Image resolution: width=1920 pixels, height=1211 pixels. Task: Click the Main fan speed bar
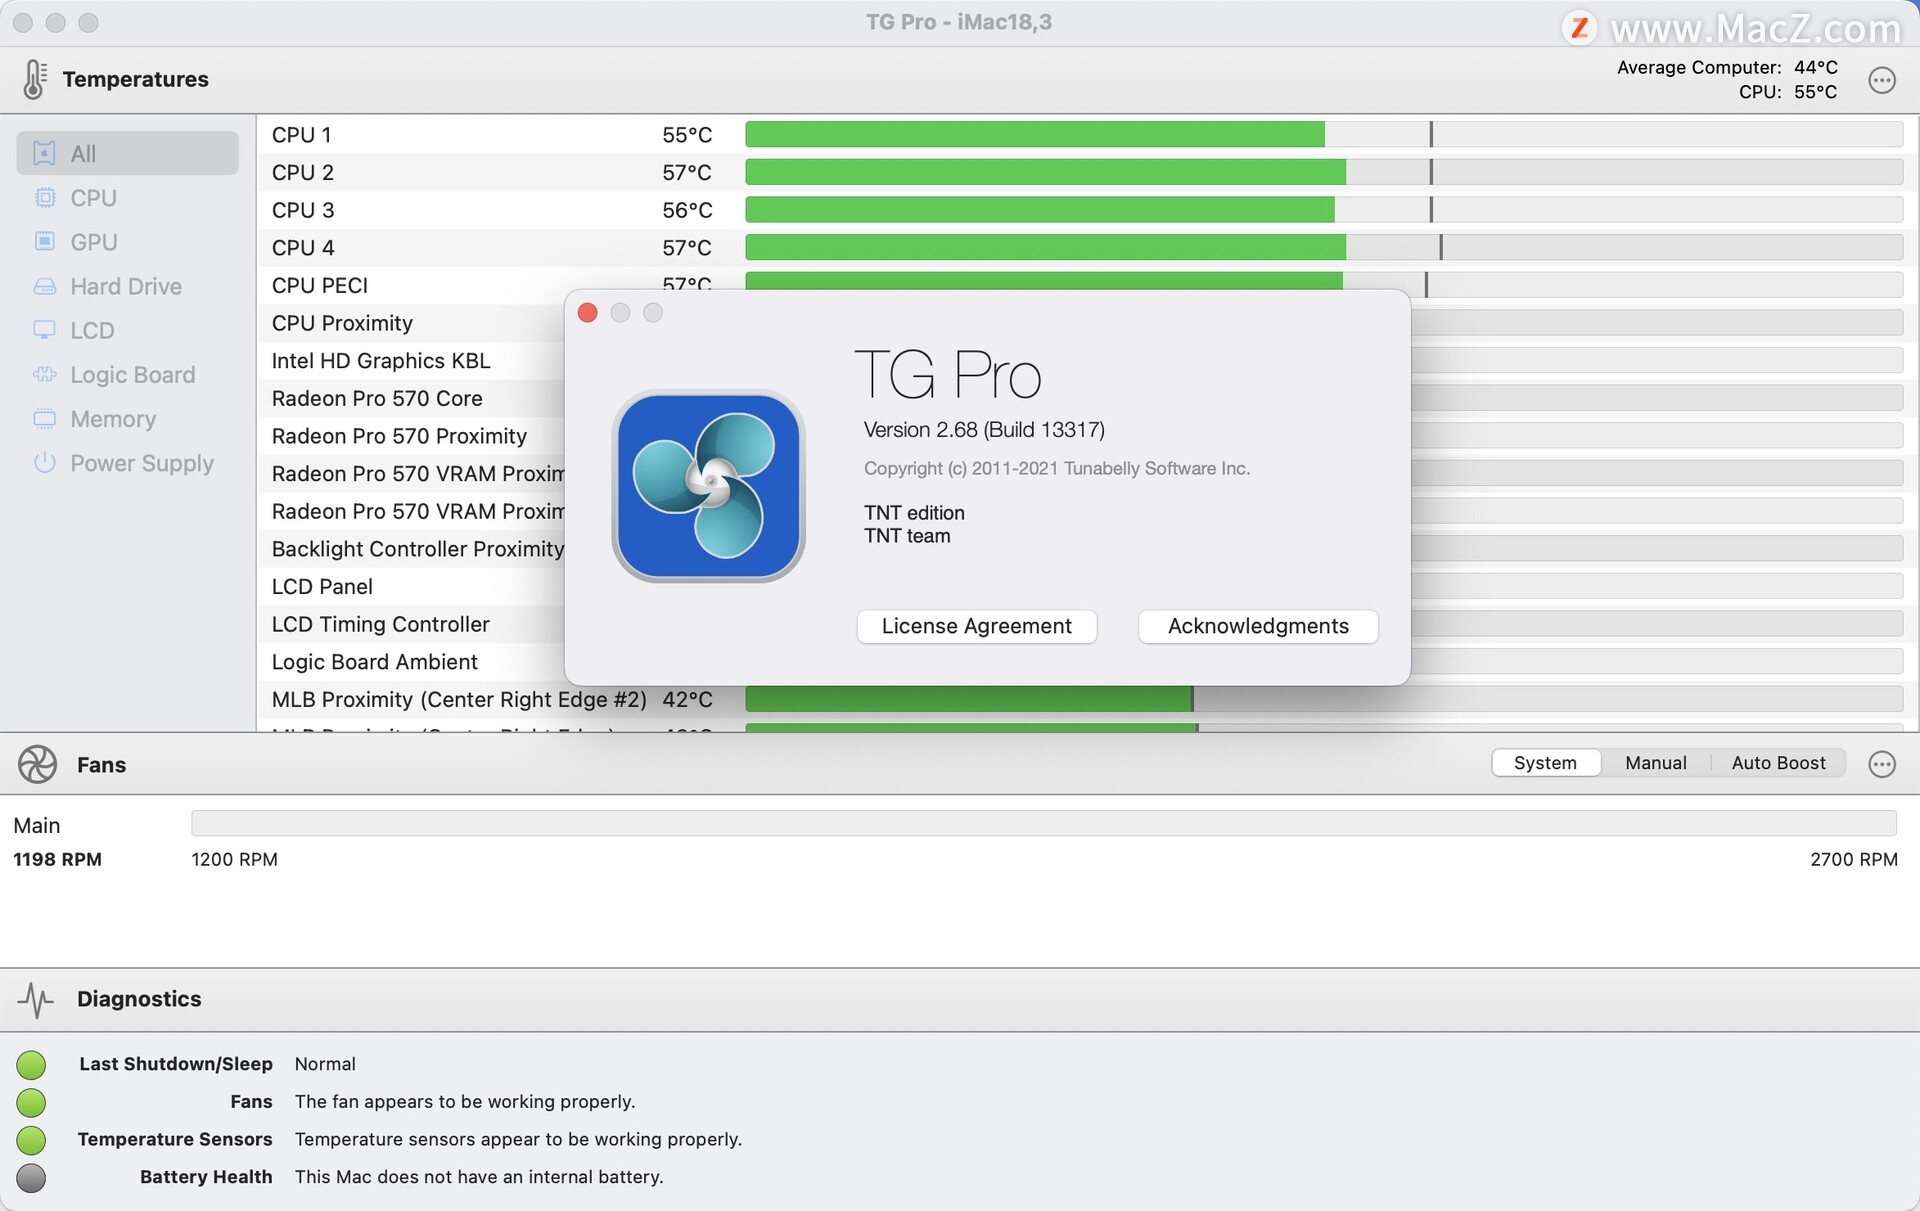[1044, 823]
